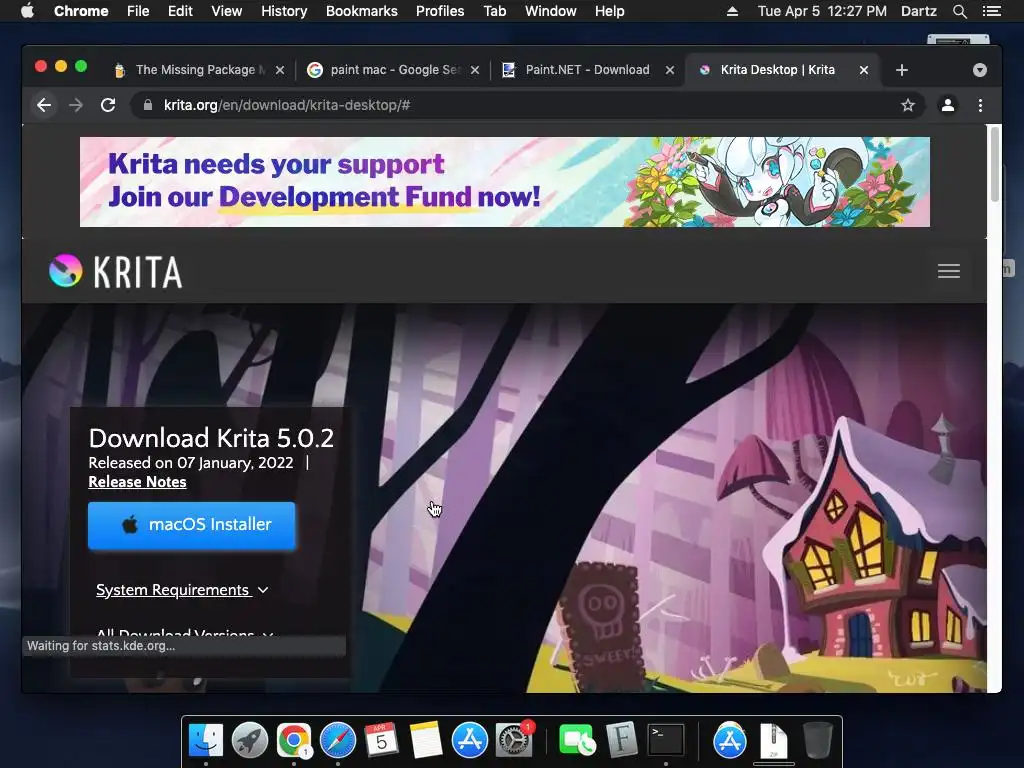Open the Krita hamburger navigation menu
This screenshot has width=1024, height=768.
(x=949, y=271)
